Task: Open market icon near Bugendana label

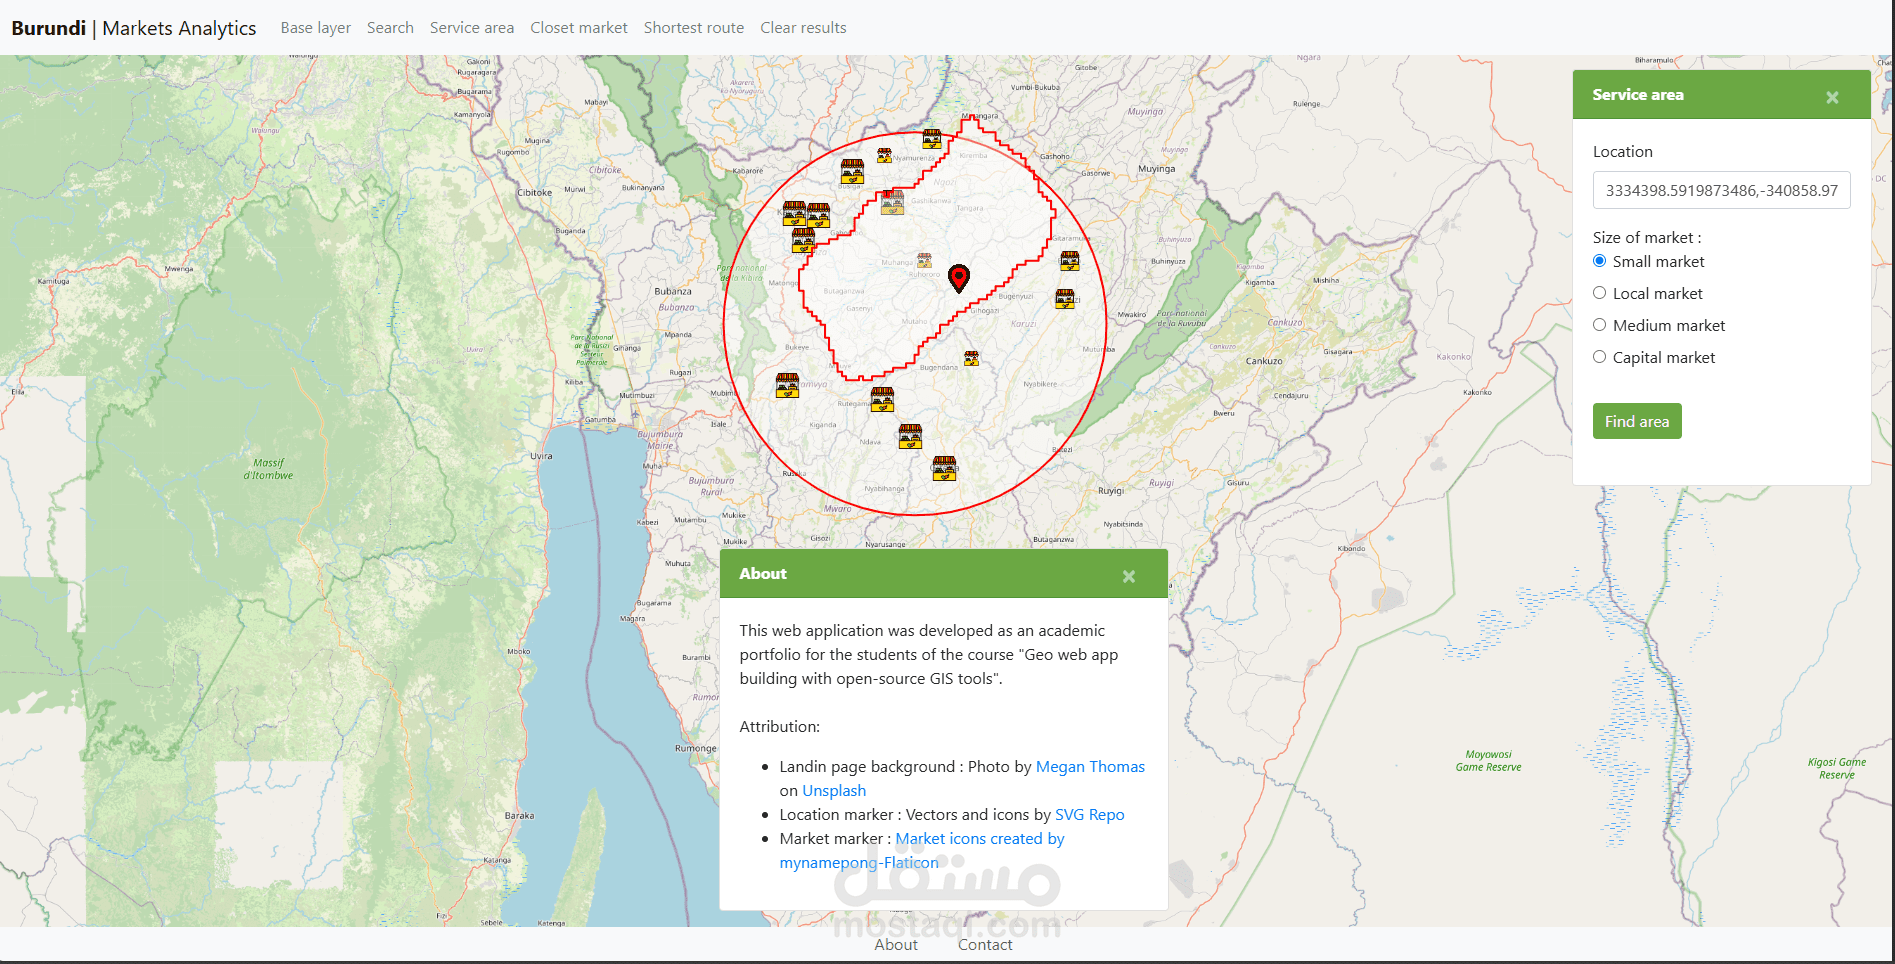Action: 971,358
